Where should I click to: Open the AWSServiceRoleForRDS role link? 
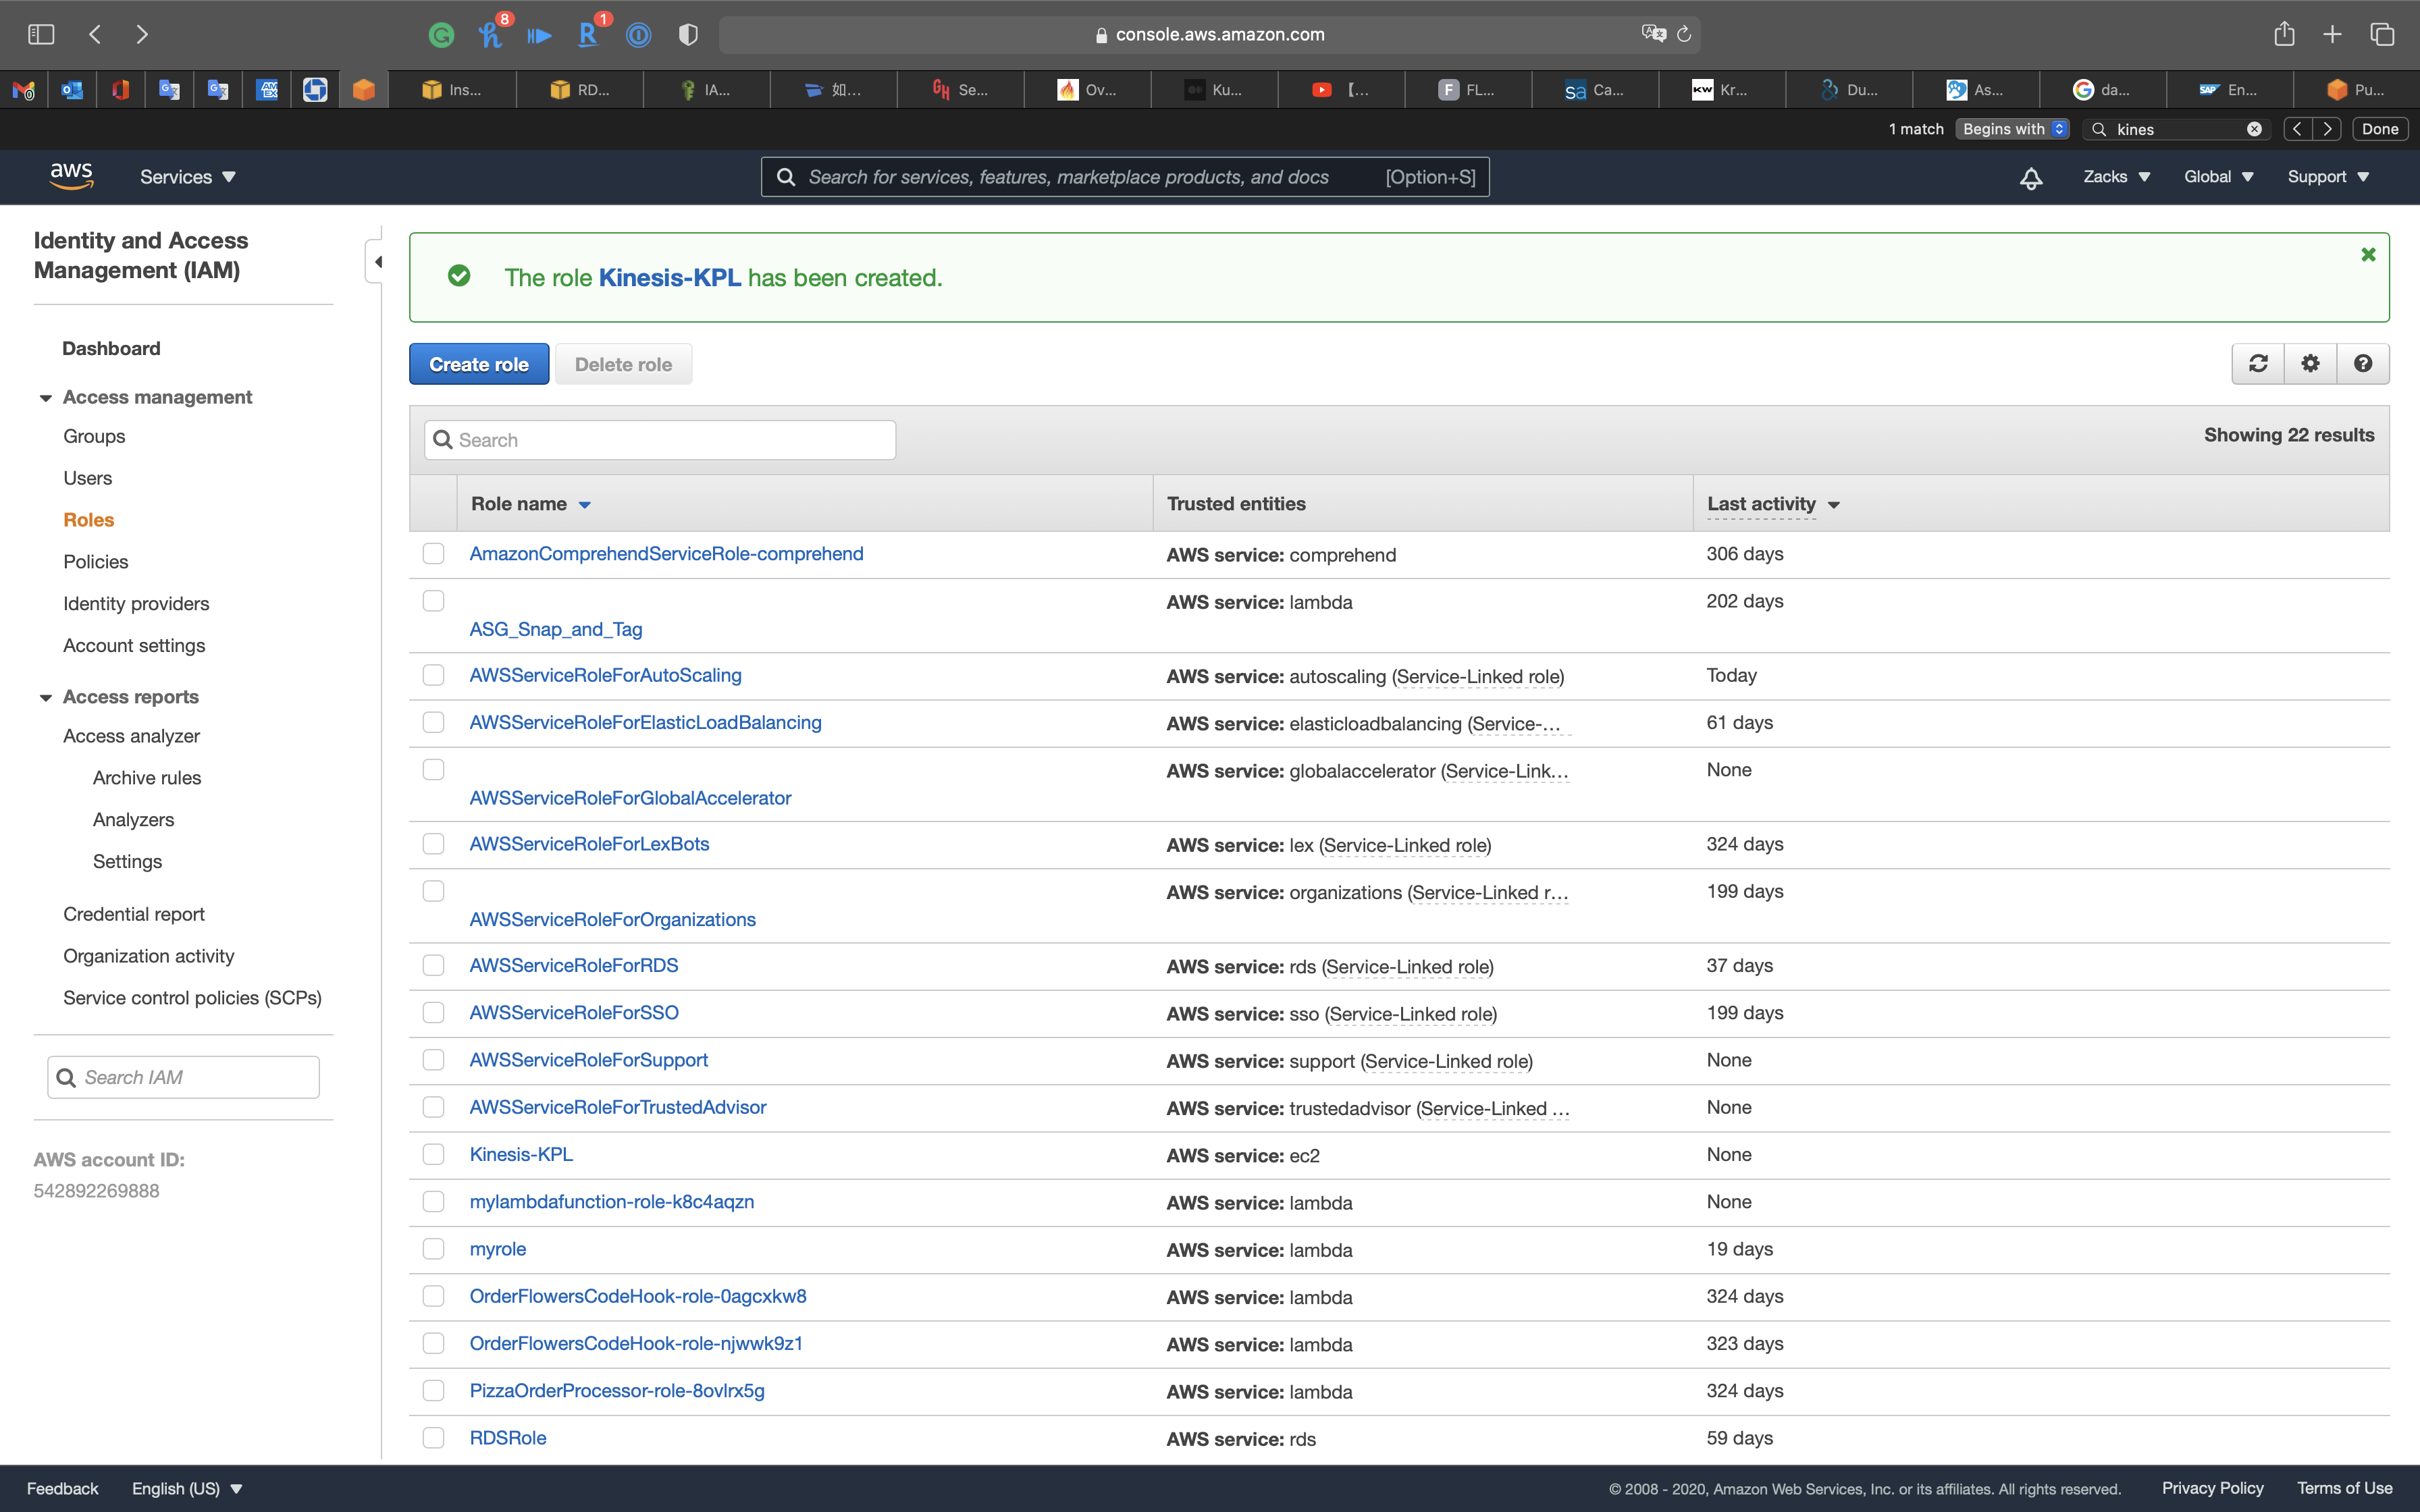(574, 965)
